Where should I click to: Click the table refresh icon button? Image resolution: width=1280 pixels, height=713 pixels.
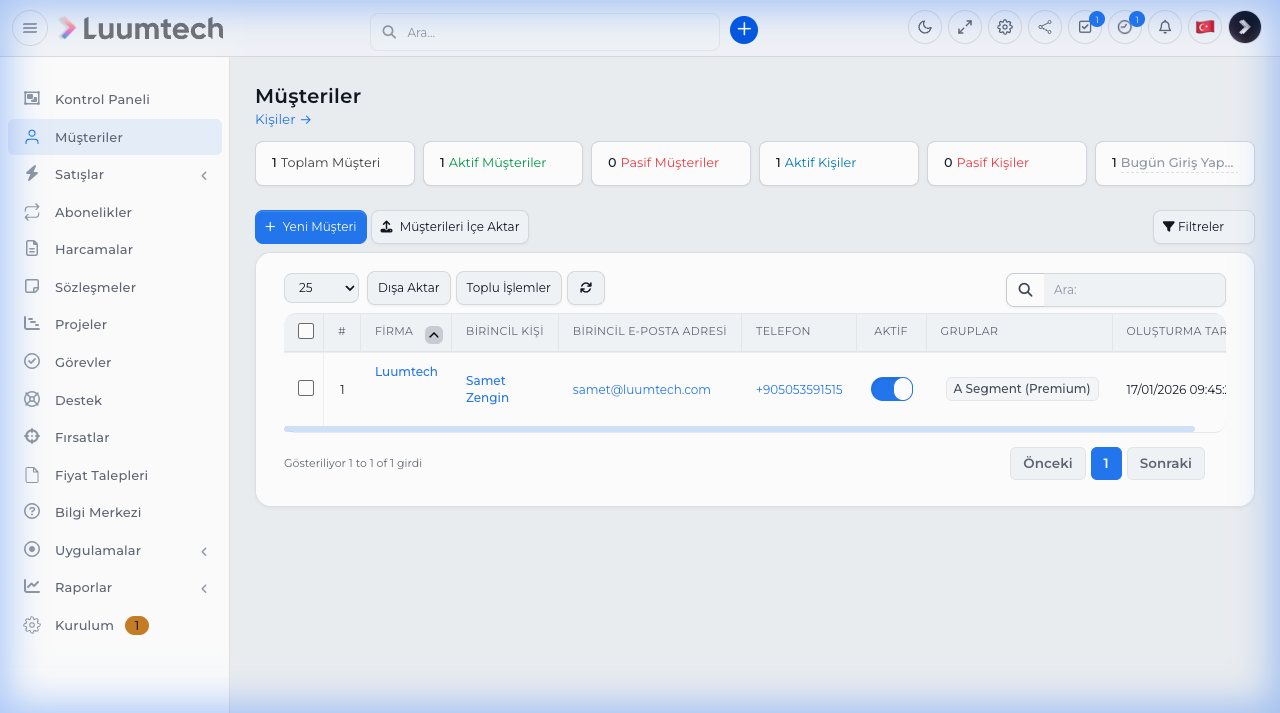tap(586, 288)
